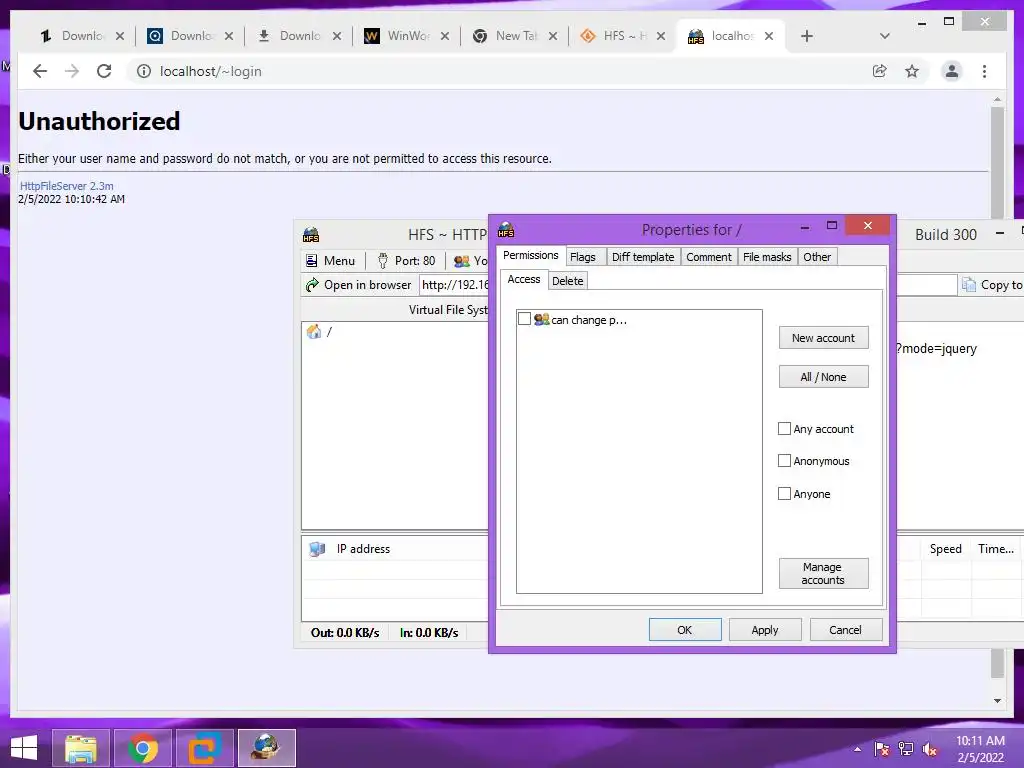This screenshot has width=1024, height=768.
Task: Click the New account button
Action: pyautogui.click(x=823, y=338)
